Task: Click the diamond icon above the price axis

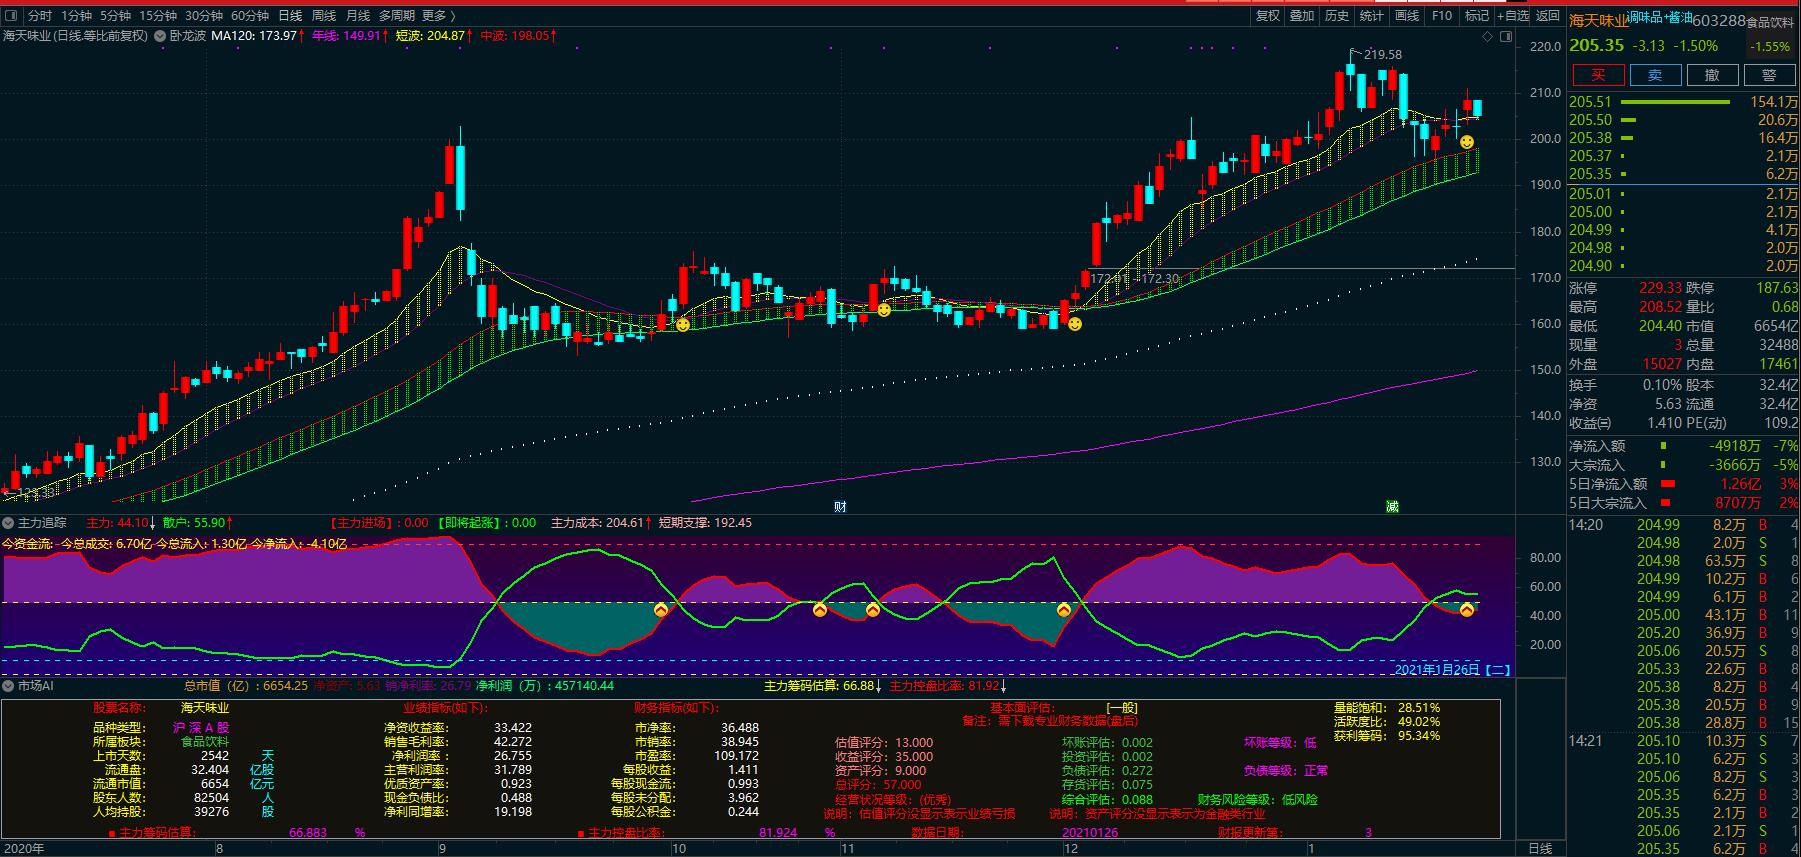Action: 1487,37
